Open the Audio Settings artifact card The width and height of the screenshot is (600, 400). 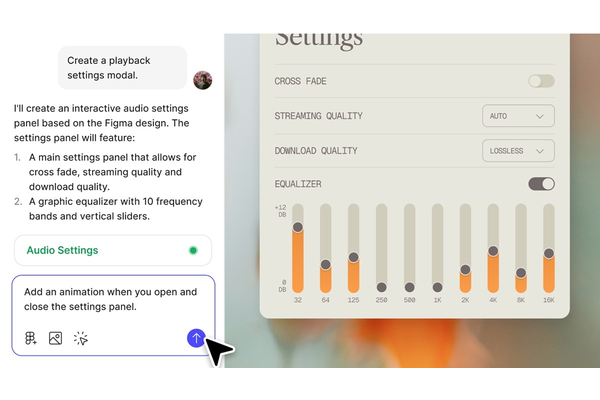(x=113, y=250)
